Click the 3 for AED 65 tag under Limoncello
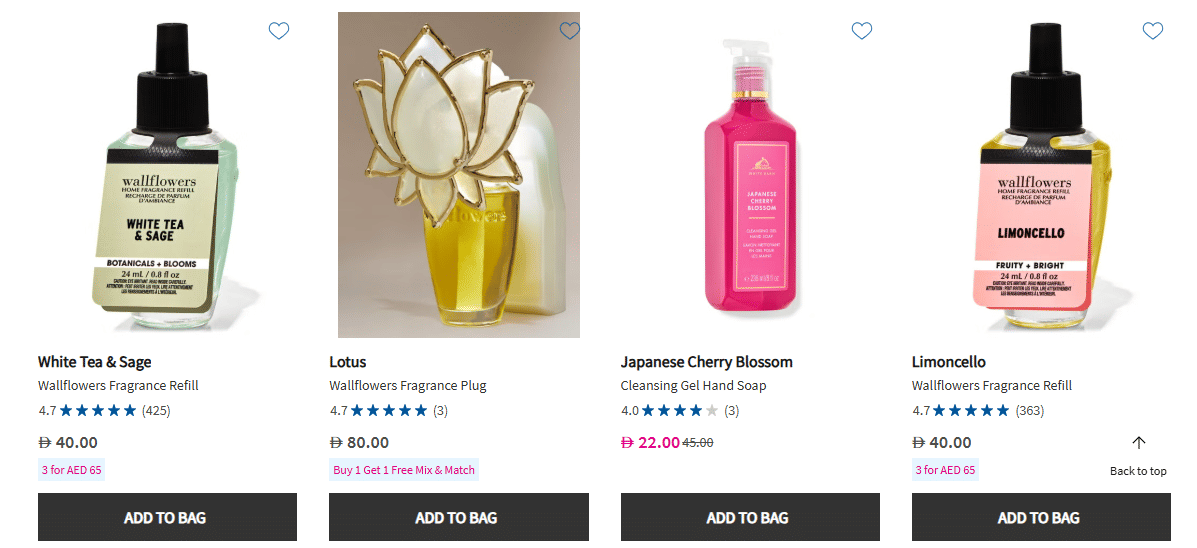 tap(945, 470)
